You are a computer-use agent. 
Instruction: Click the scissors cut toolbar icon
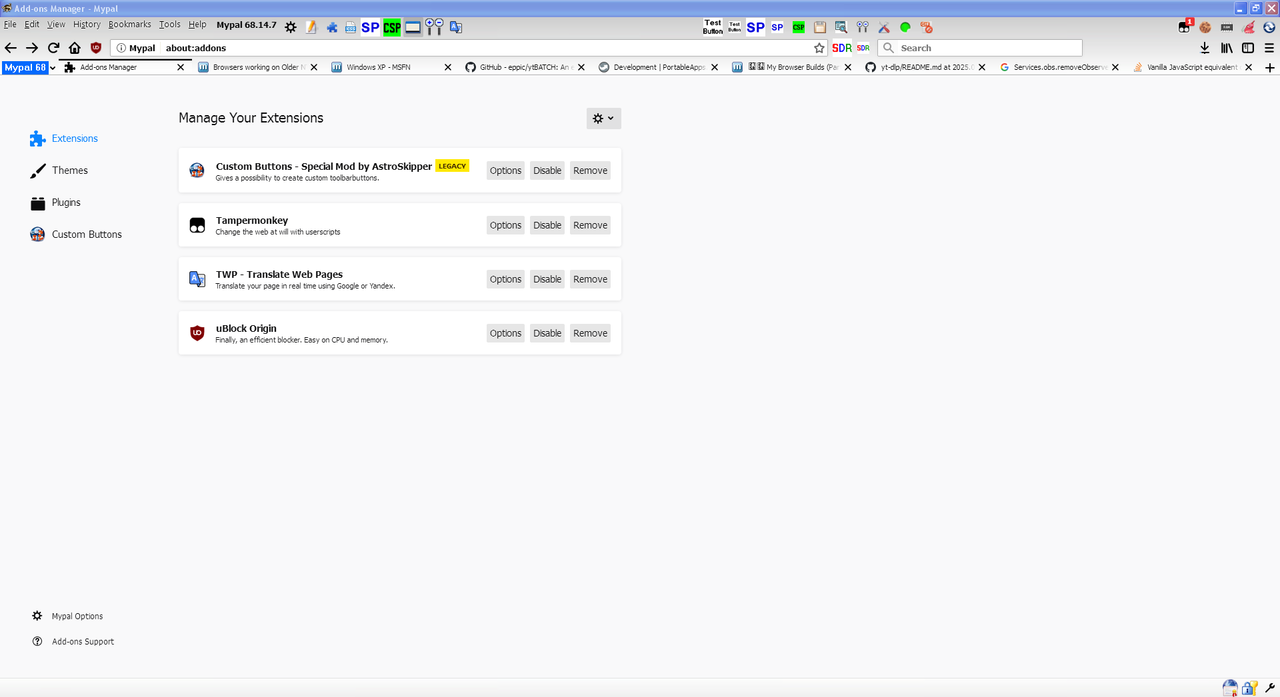[884, 27]
